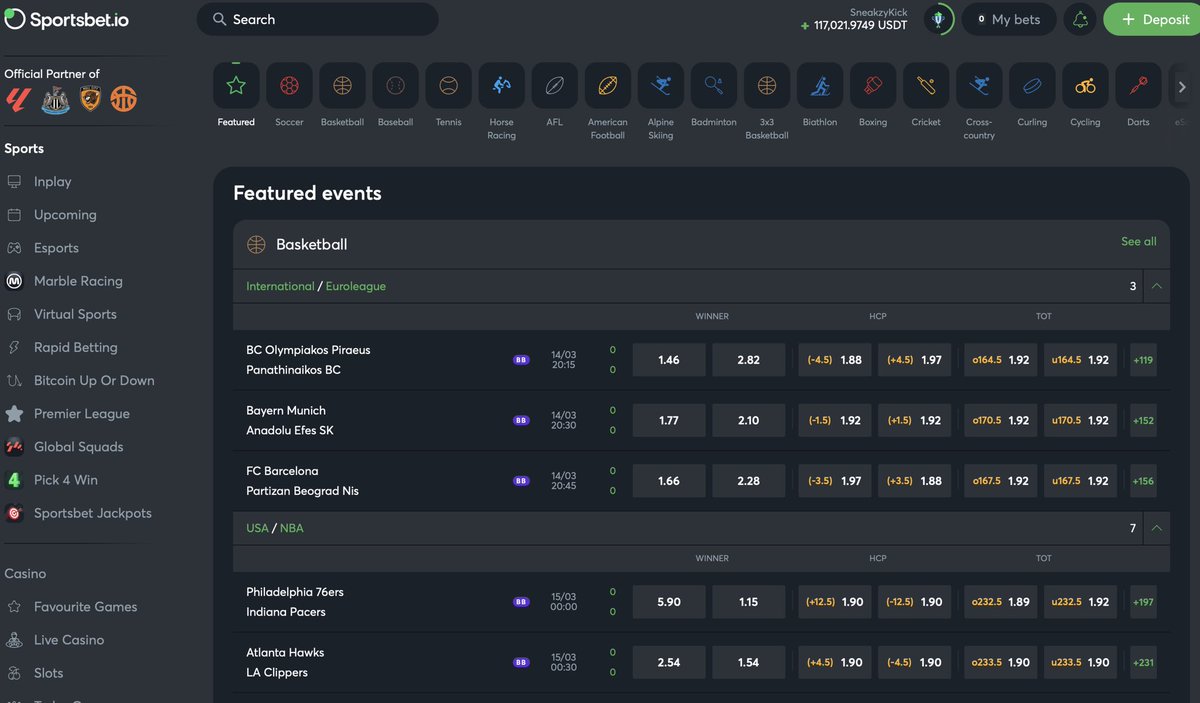Collapse the Euroleague section
The height and width of the screenshot is (703, 1200).
click(1157, 286)
